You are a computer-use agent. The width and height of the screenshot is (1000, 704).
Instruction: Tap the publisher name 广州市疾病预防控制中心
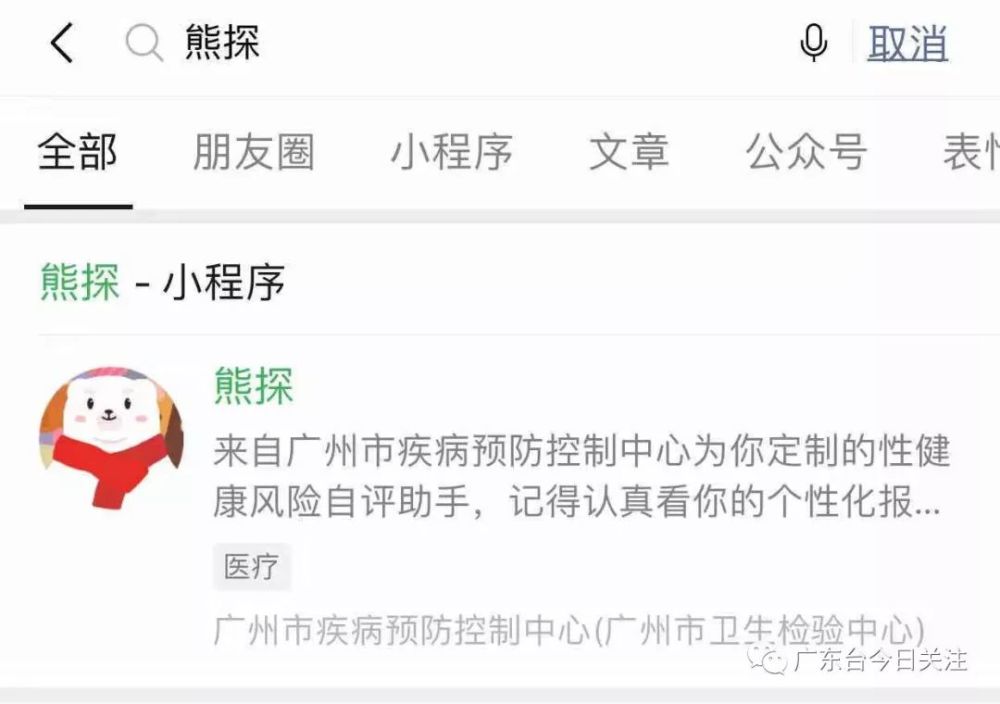pyautogui.click(x=401, y=629)
